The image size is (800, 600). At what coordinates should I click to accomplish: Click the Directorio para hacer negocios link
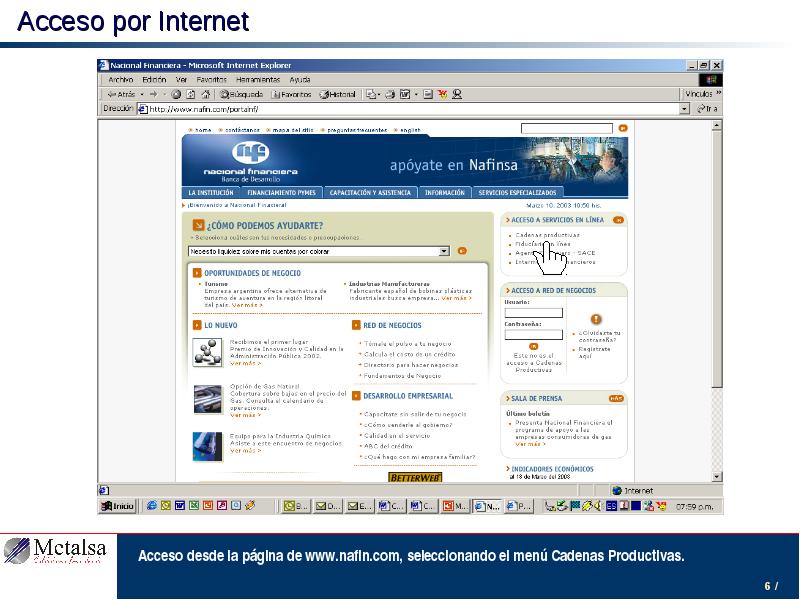[411, 365]
